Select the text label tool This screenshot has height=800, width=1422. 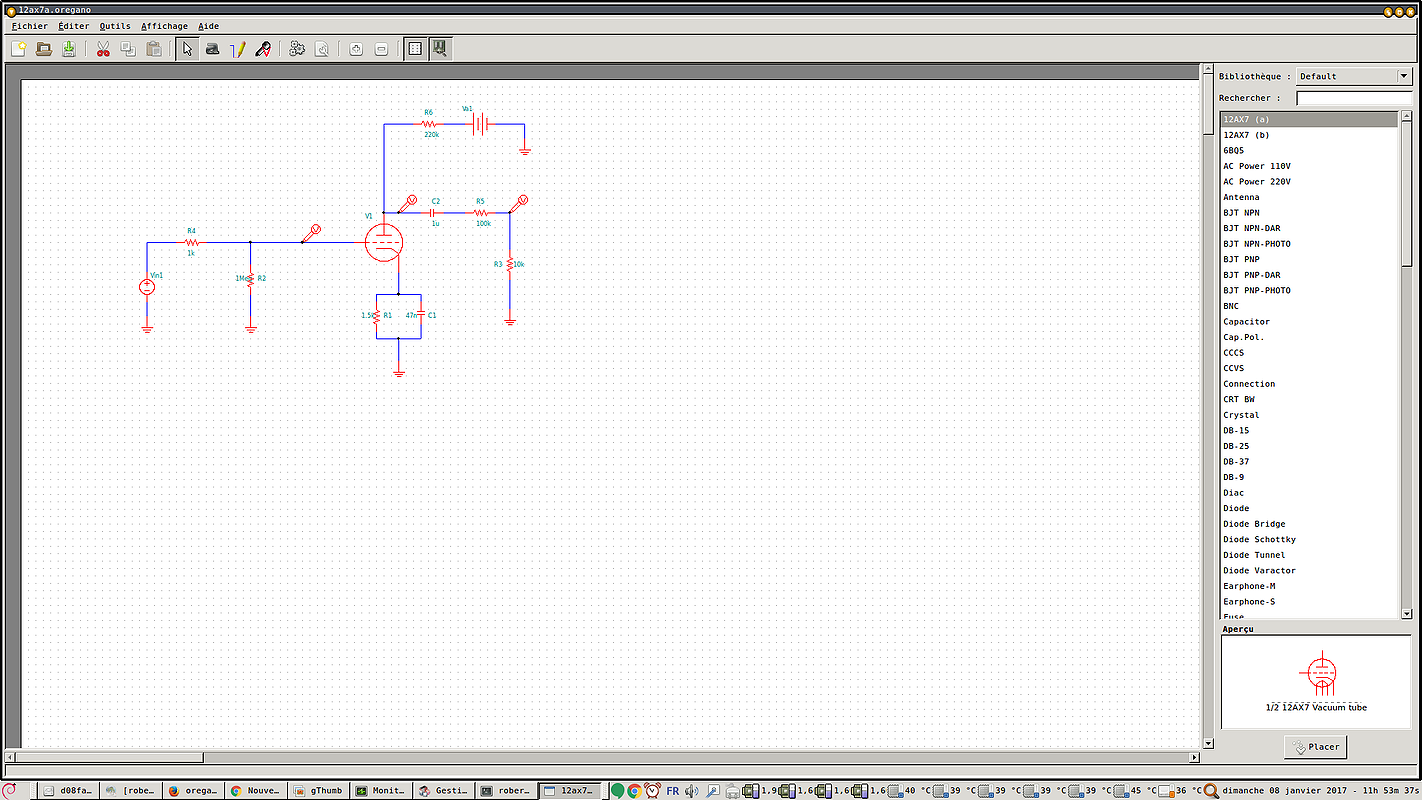pos(212,49)
